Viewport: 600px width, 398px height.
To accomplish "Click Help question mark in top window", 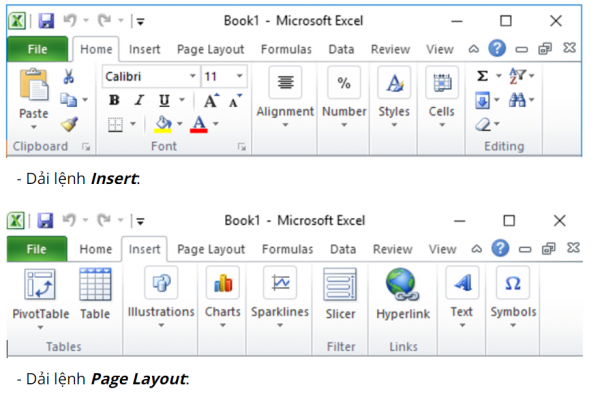I will (x=497, y=49).
